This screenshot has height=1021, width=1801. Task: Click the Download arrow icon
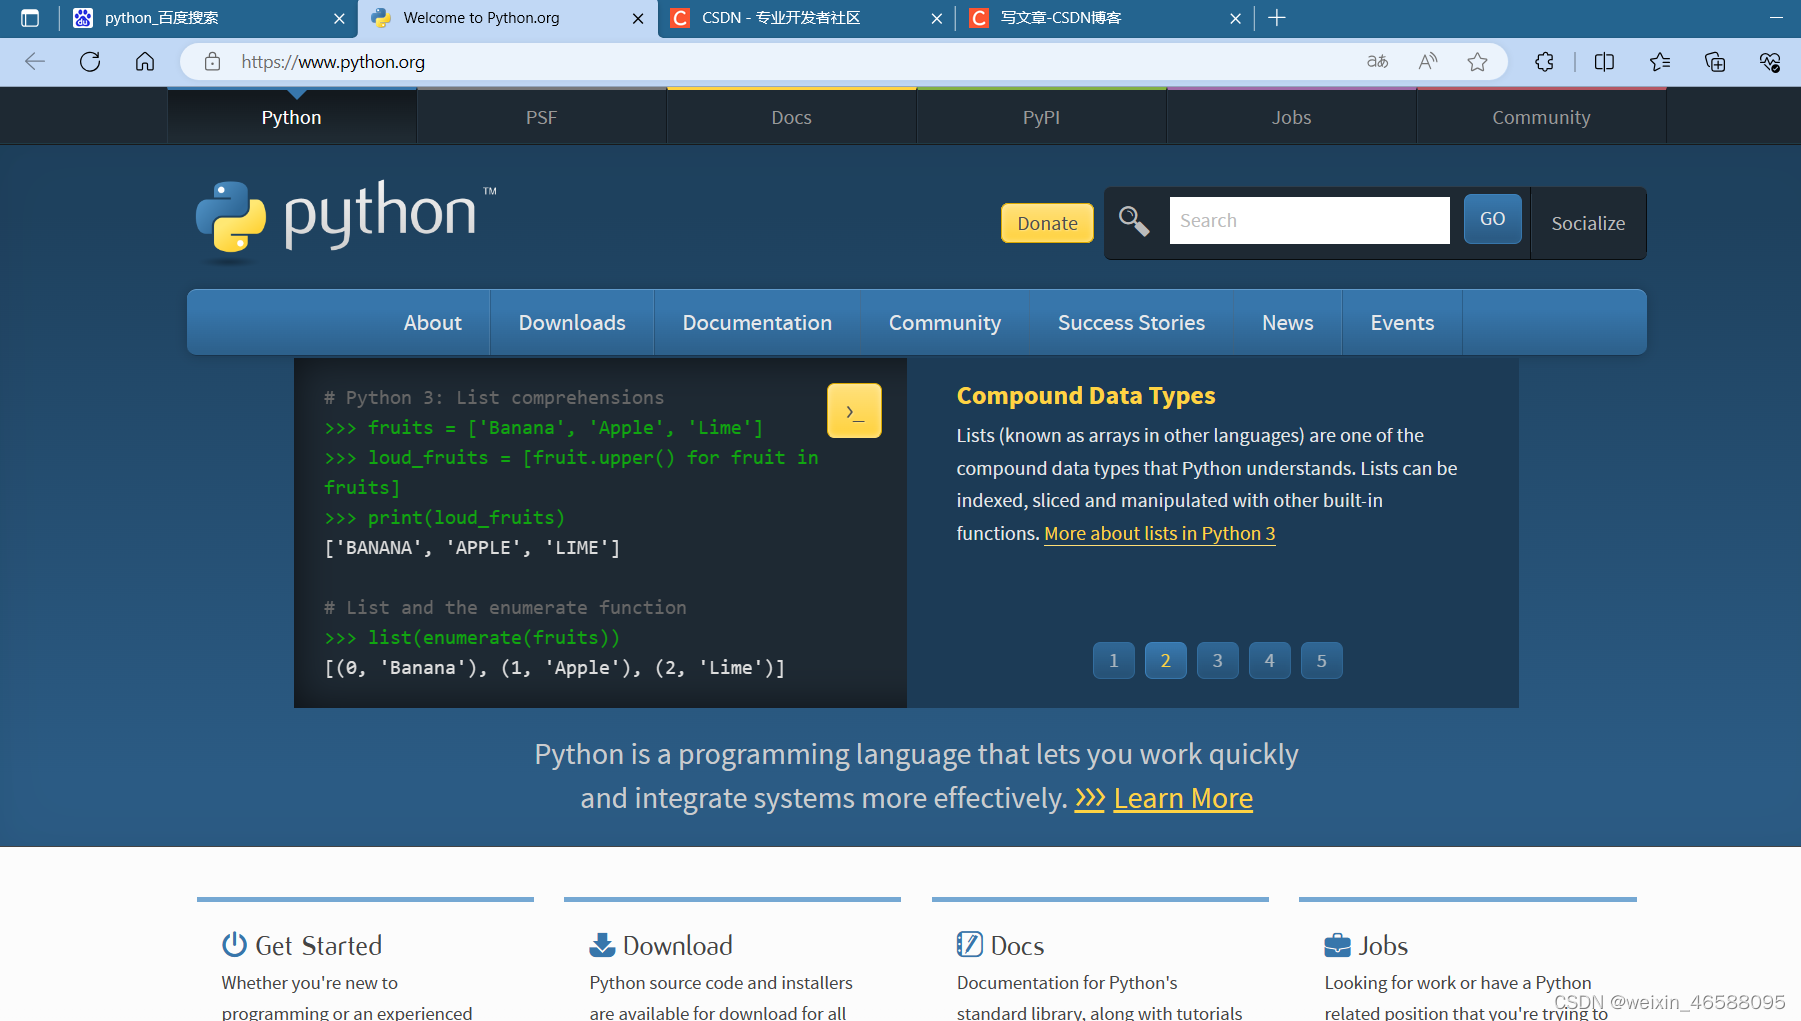[x=602, y=944]
